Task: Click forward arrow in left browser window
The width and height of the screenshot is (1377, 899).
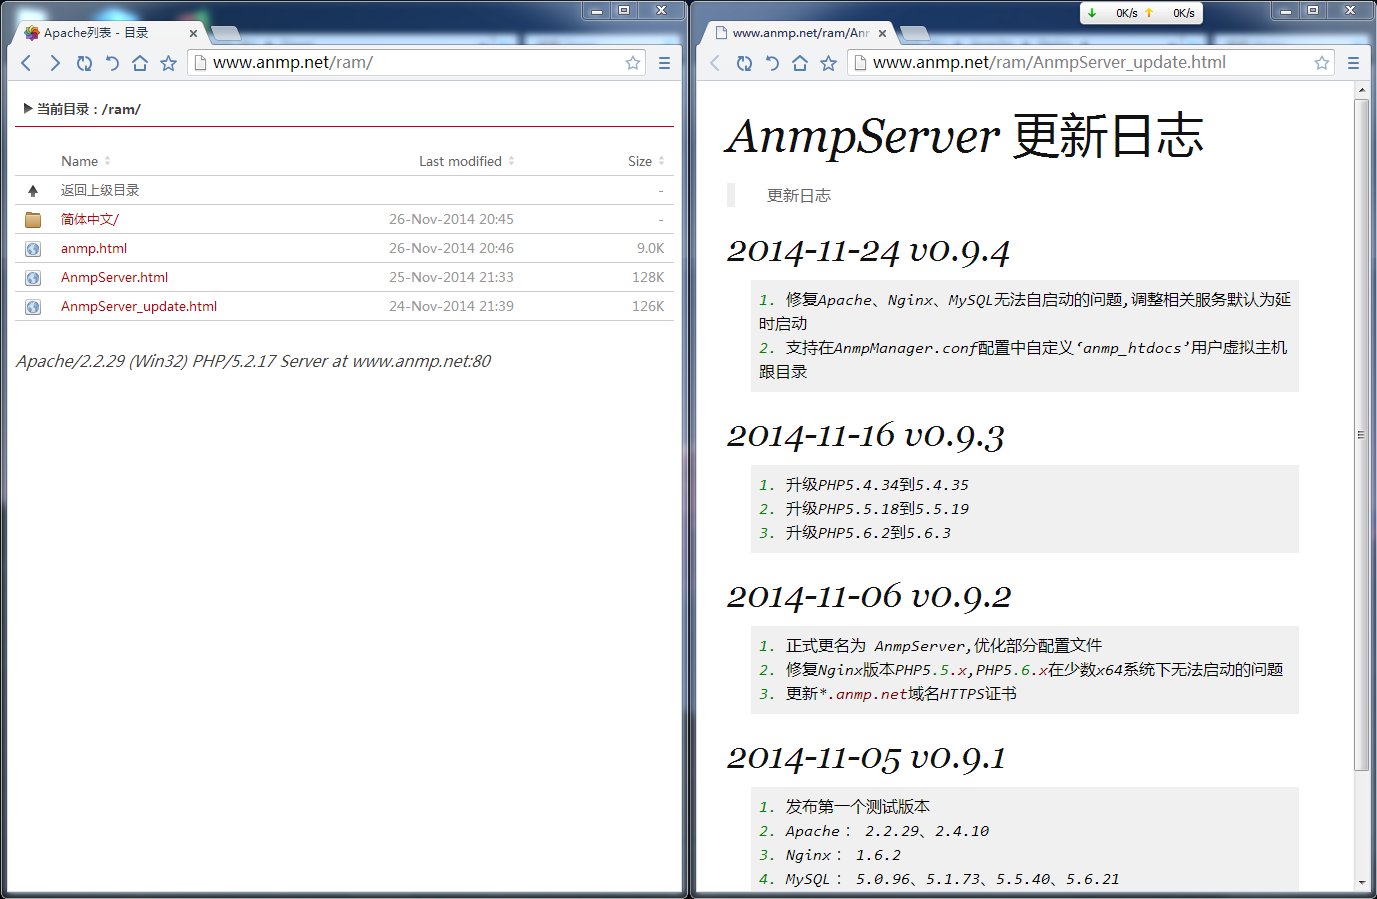Action: click(55, 63)
